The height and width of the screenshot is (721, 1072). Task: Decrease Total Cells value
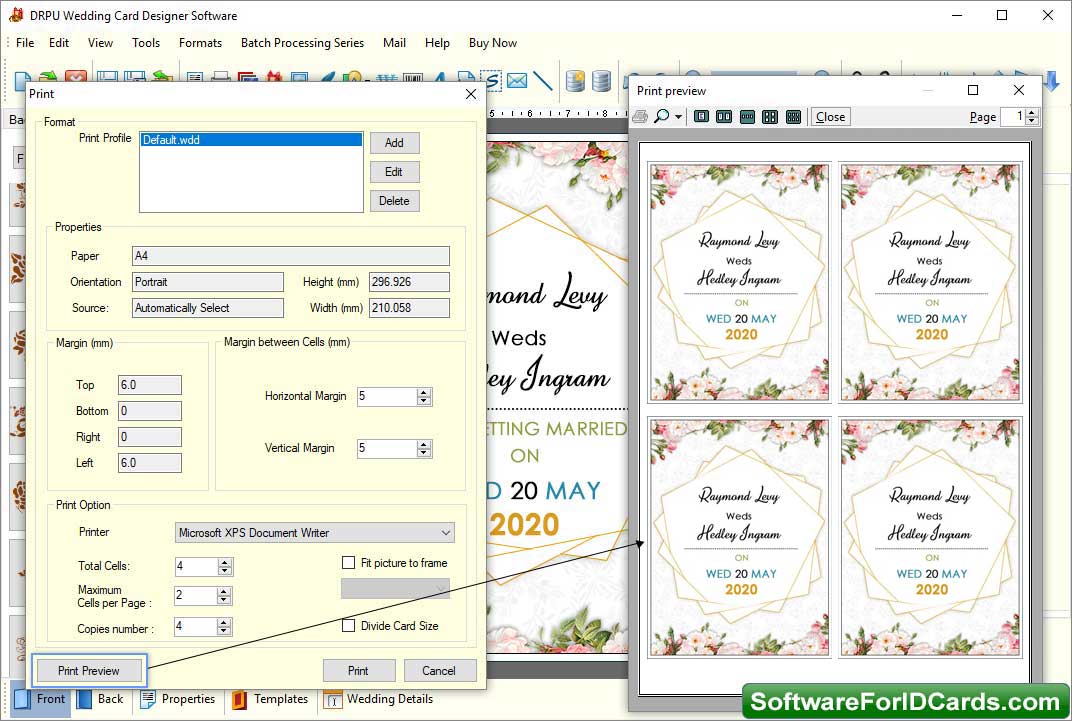pyautogui.click(x=225, y=571)
